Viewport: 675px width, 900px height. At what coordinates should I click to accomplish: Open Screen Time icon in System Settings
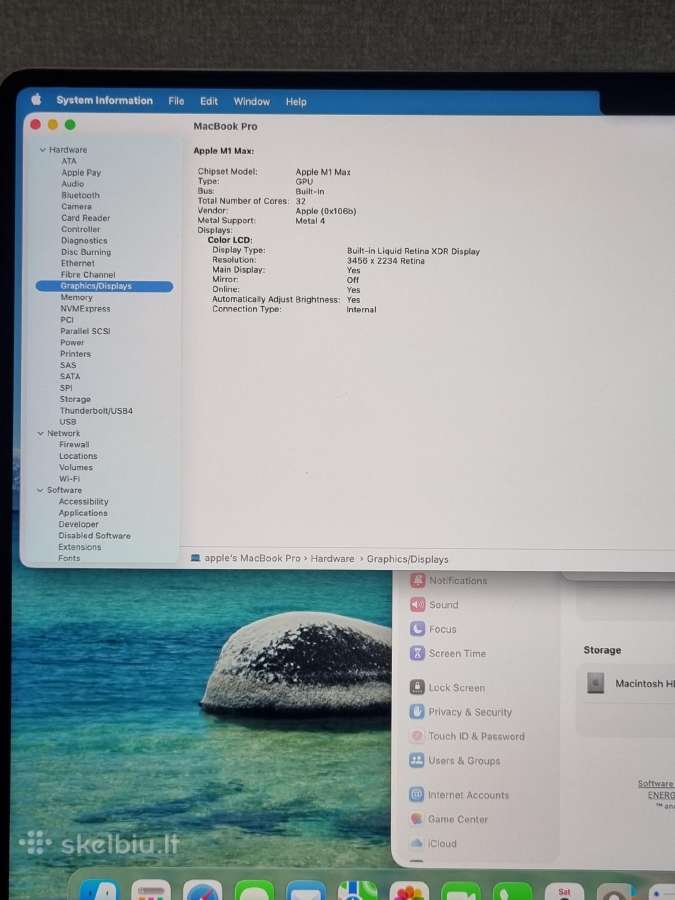417,653
